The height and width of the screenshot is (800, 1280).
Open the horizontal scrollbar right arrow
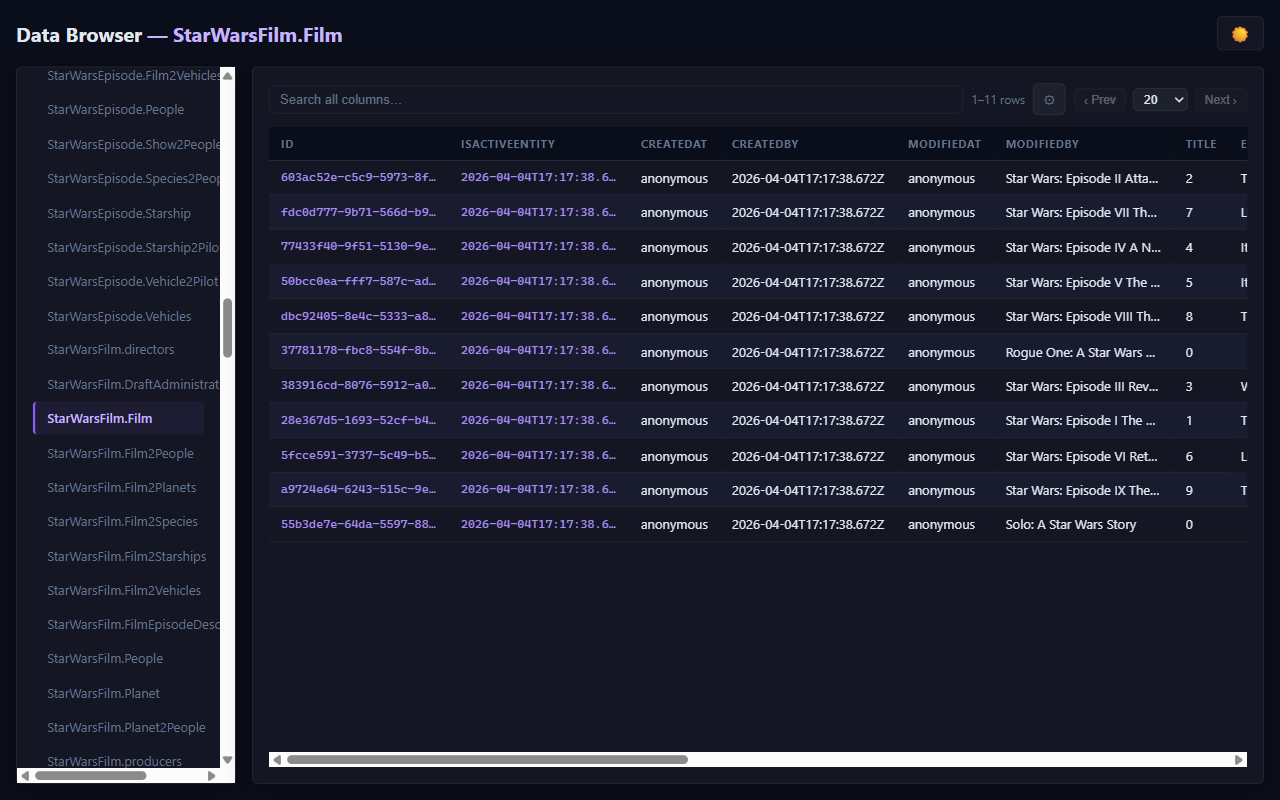tap(1238, 759)
